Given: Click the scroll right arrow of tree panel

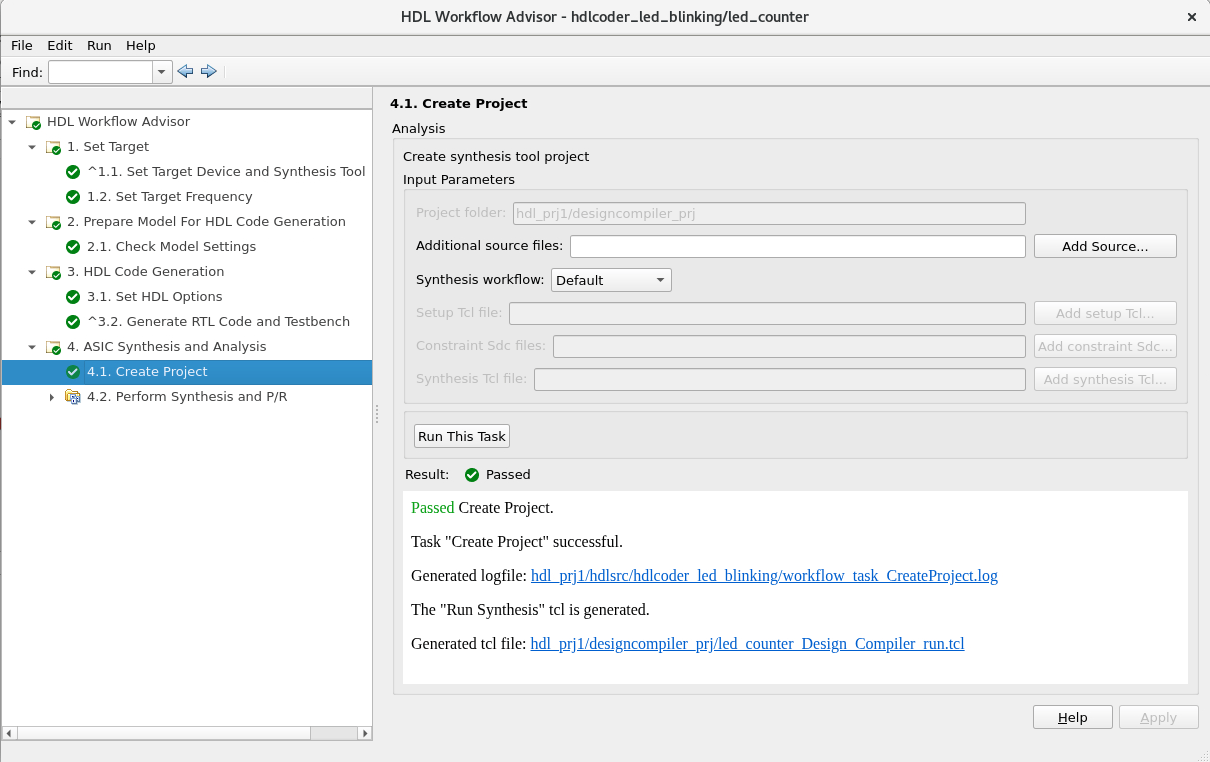Looking at the screenshot, I should (x=364, y=733).
